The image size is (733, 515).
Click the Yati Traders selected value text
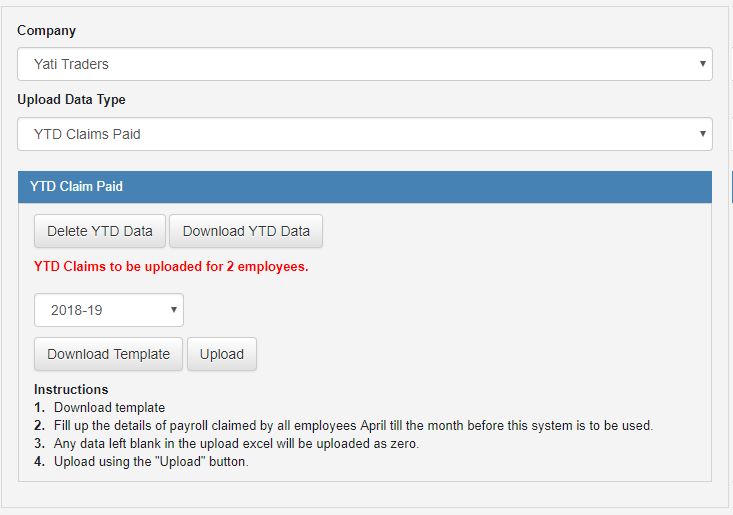(x=71, y=64)
